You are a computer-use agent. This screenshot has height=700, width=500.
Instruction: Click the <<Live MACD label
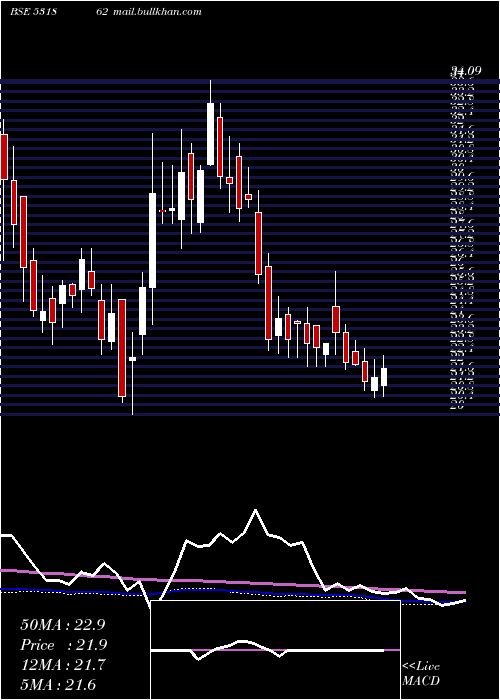[x=421, y=674]
